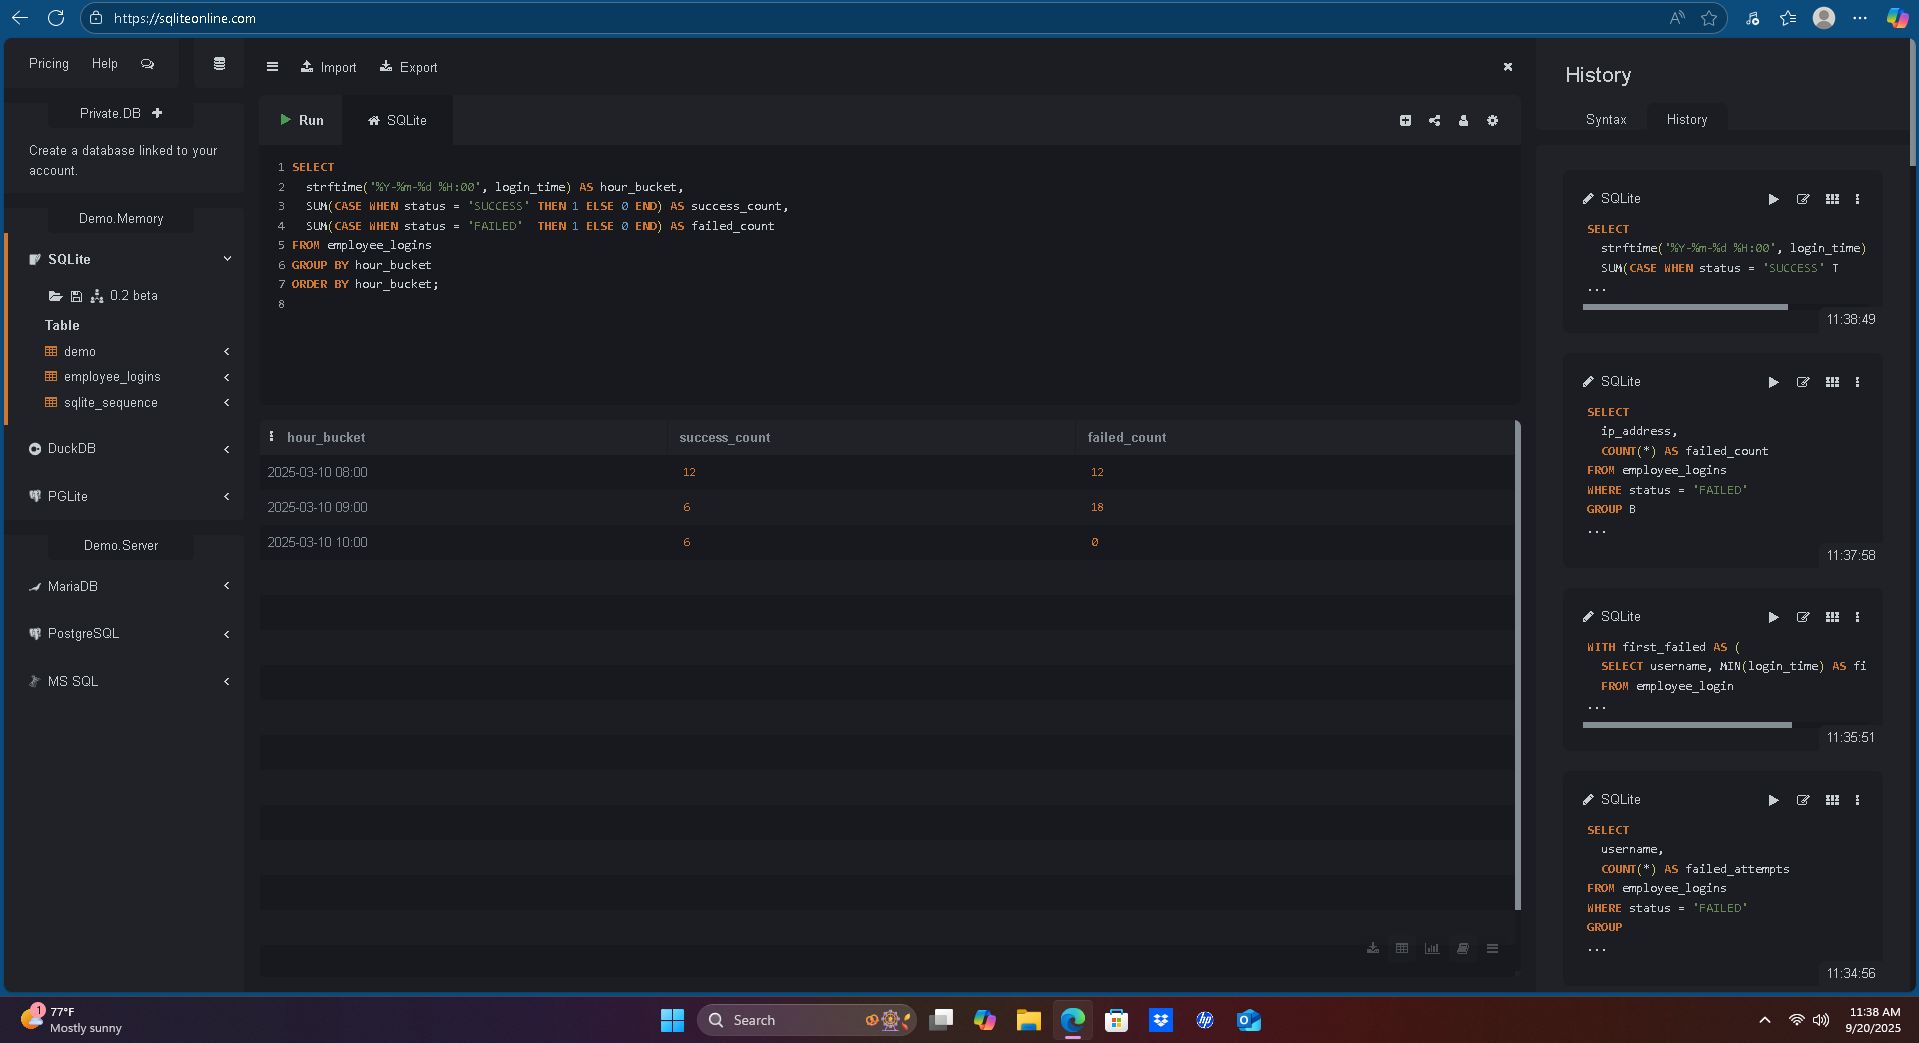Expand the PostgreSQL server section
Image resolution: width=1919 pixels, height=1043 pixels.
coord(227,634)
